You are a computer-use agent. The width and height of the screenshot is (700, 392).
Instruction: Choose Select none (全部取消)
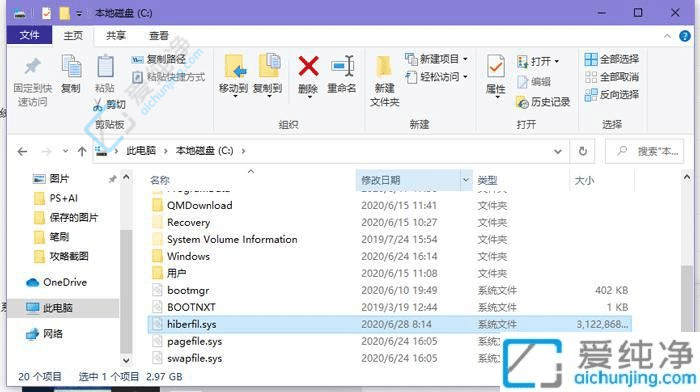coord(612,77)
